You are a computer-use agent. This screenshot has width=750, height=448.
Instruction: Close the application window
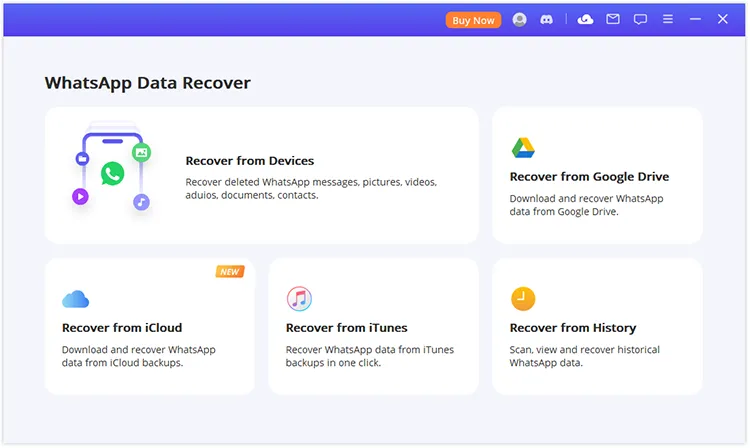pyautogui.click(x=722, y=19)
